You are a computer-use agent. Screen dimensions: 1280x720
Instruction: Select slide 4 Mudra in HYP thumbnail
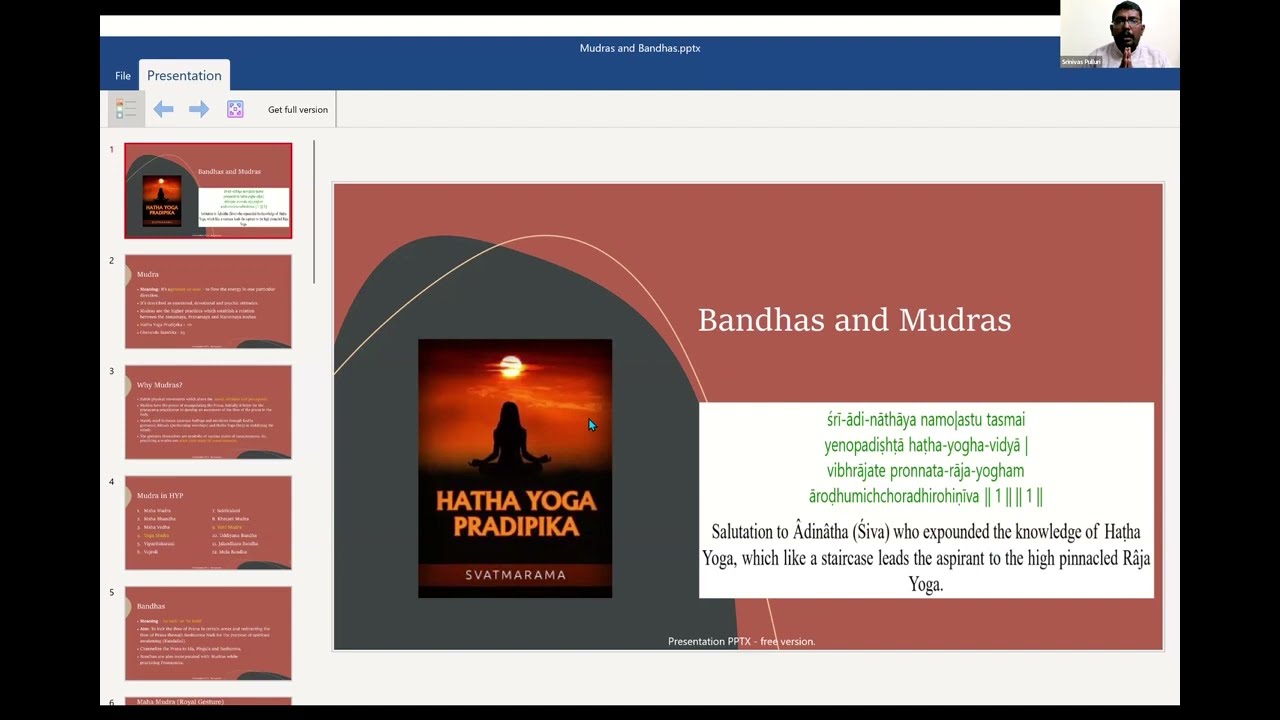coord(208,523)
